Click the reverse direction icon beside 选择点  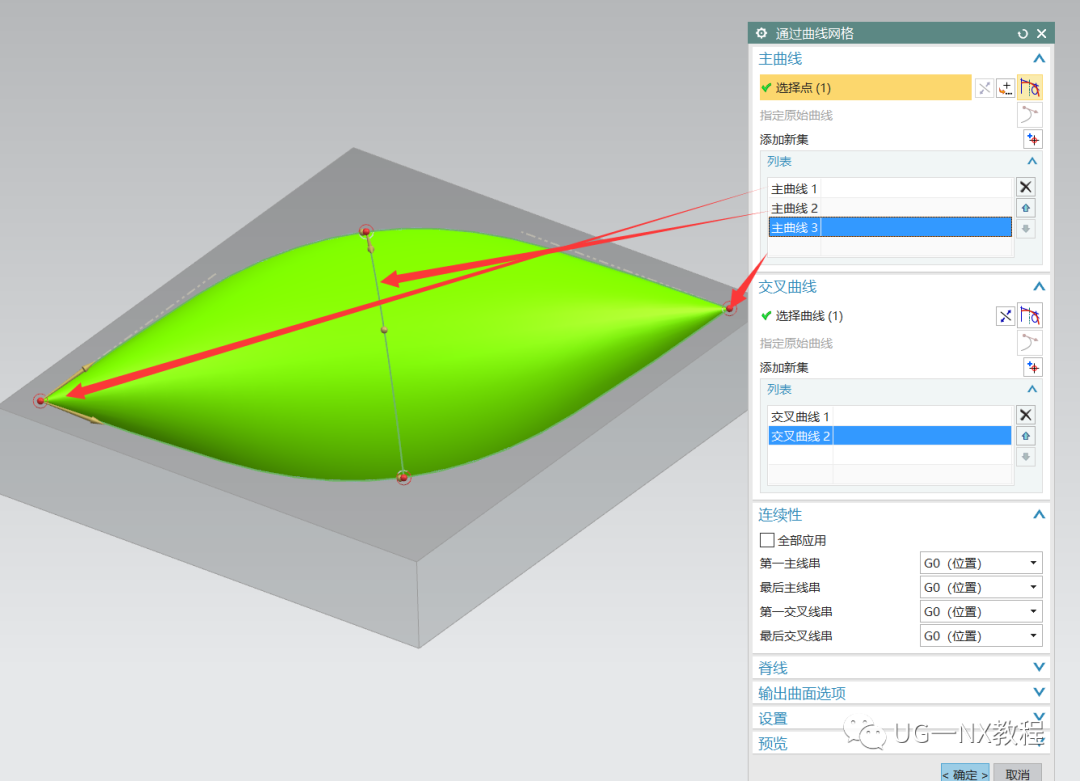point(985,87)
